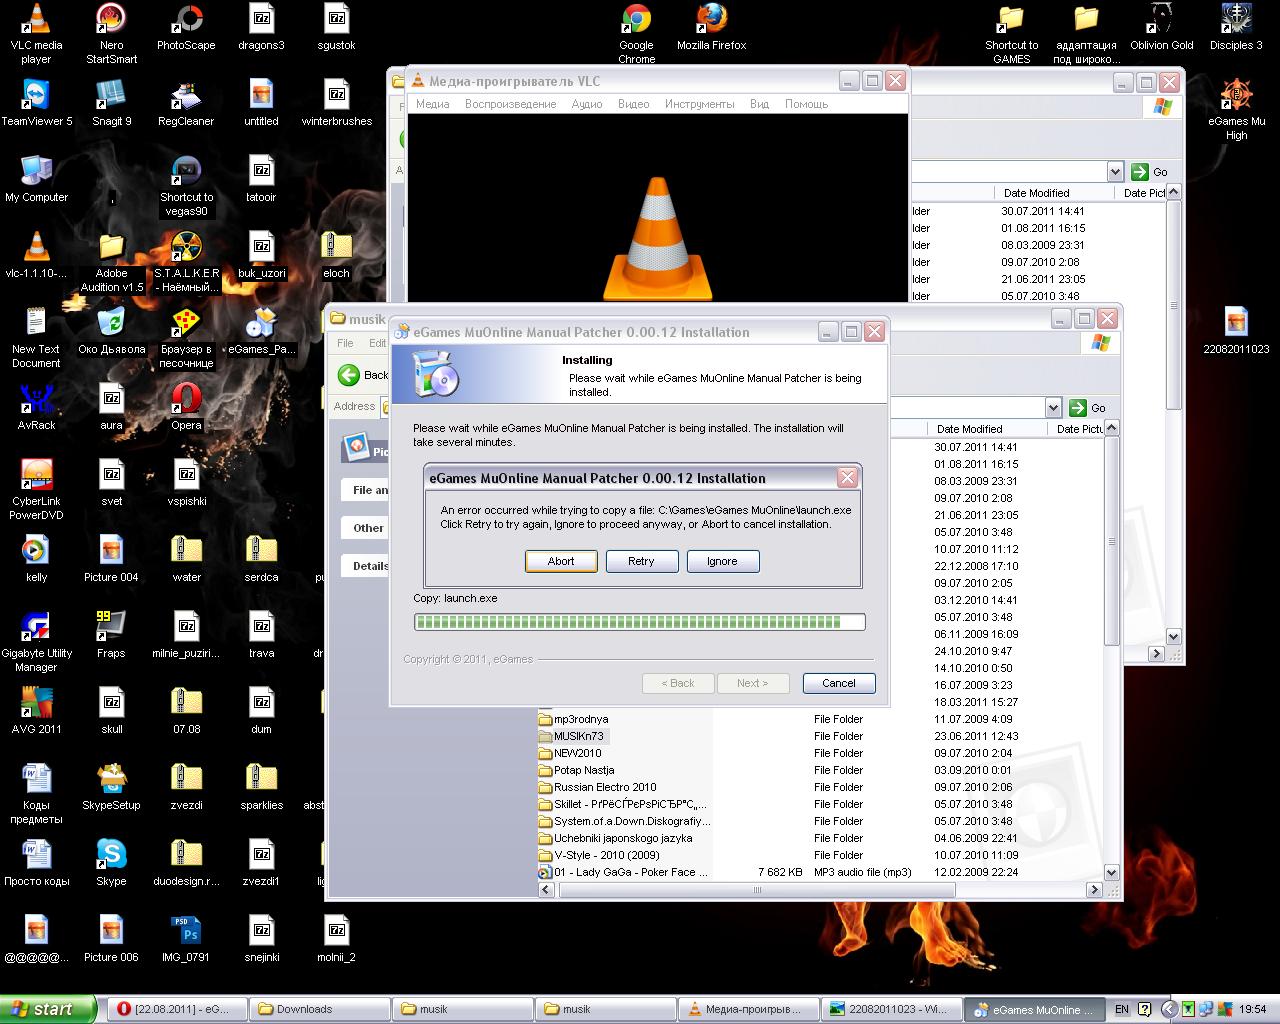Click the Retry button
Viewport: 1280px width, 1024px height.
click(641, 561)
